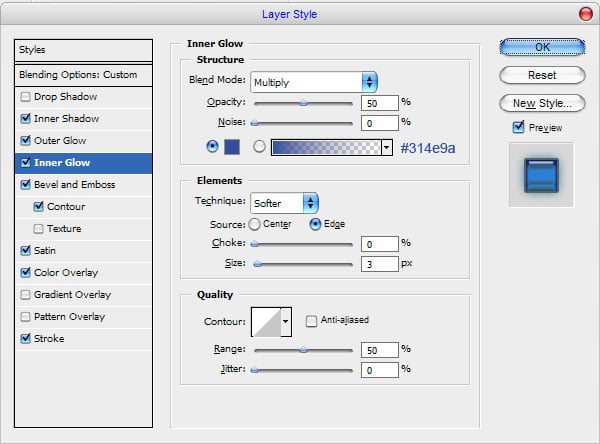The image size is (600, 444).
Task: Click the Opacity slider track
Action: point(302,102)
